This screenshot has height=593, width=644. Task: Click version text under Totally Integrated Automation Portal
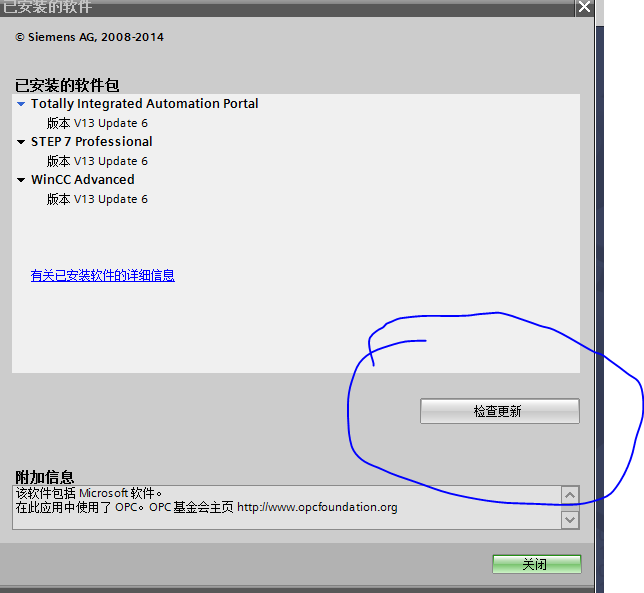point(97,123)
